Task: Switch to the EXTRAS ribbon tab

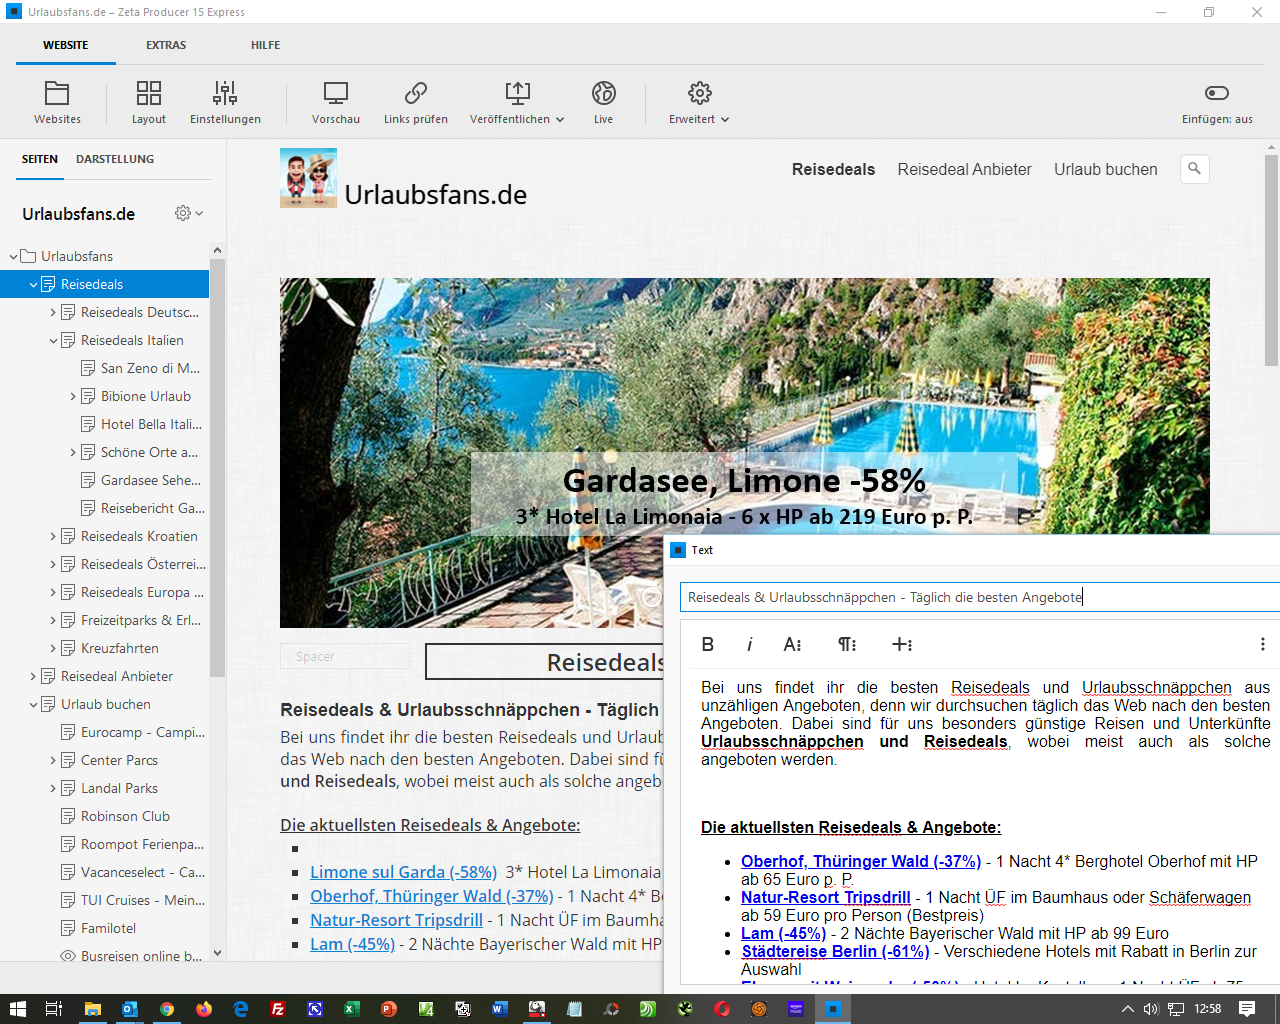Action: pyautogui.click(x=166, y=45)
